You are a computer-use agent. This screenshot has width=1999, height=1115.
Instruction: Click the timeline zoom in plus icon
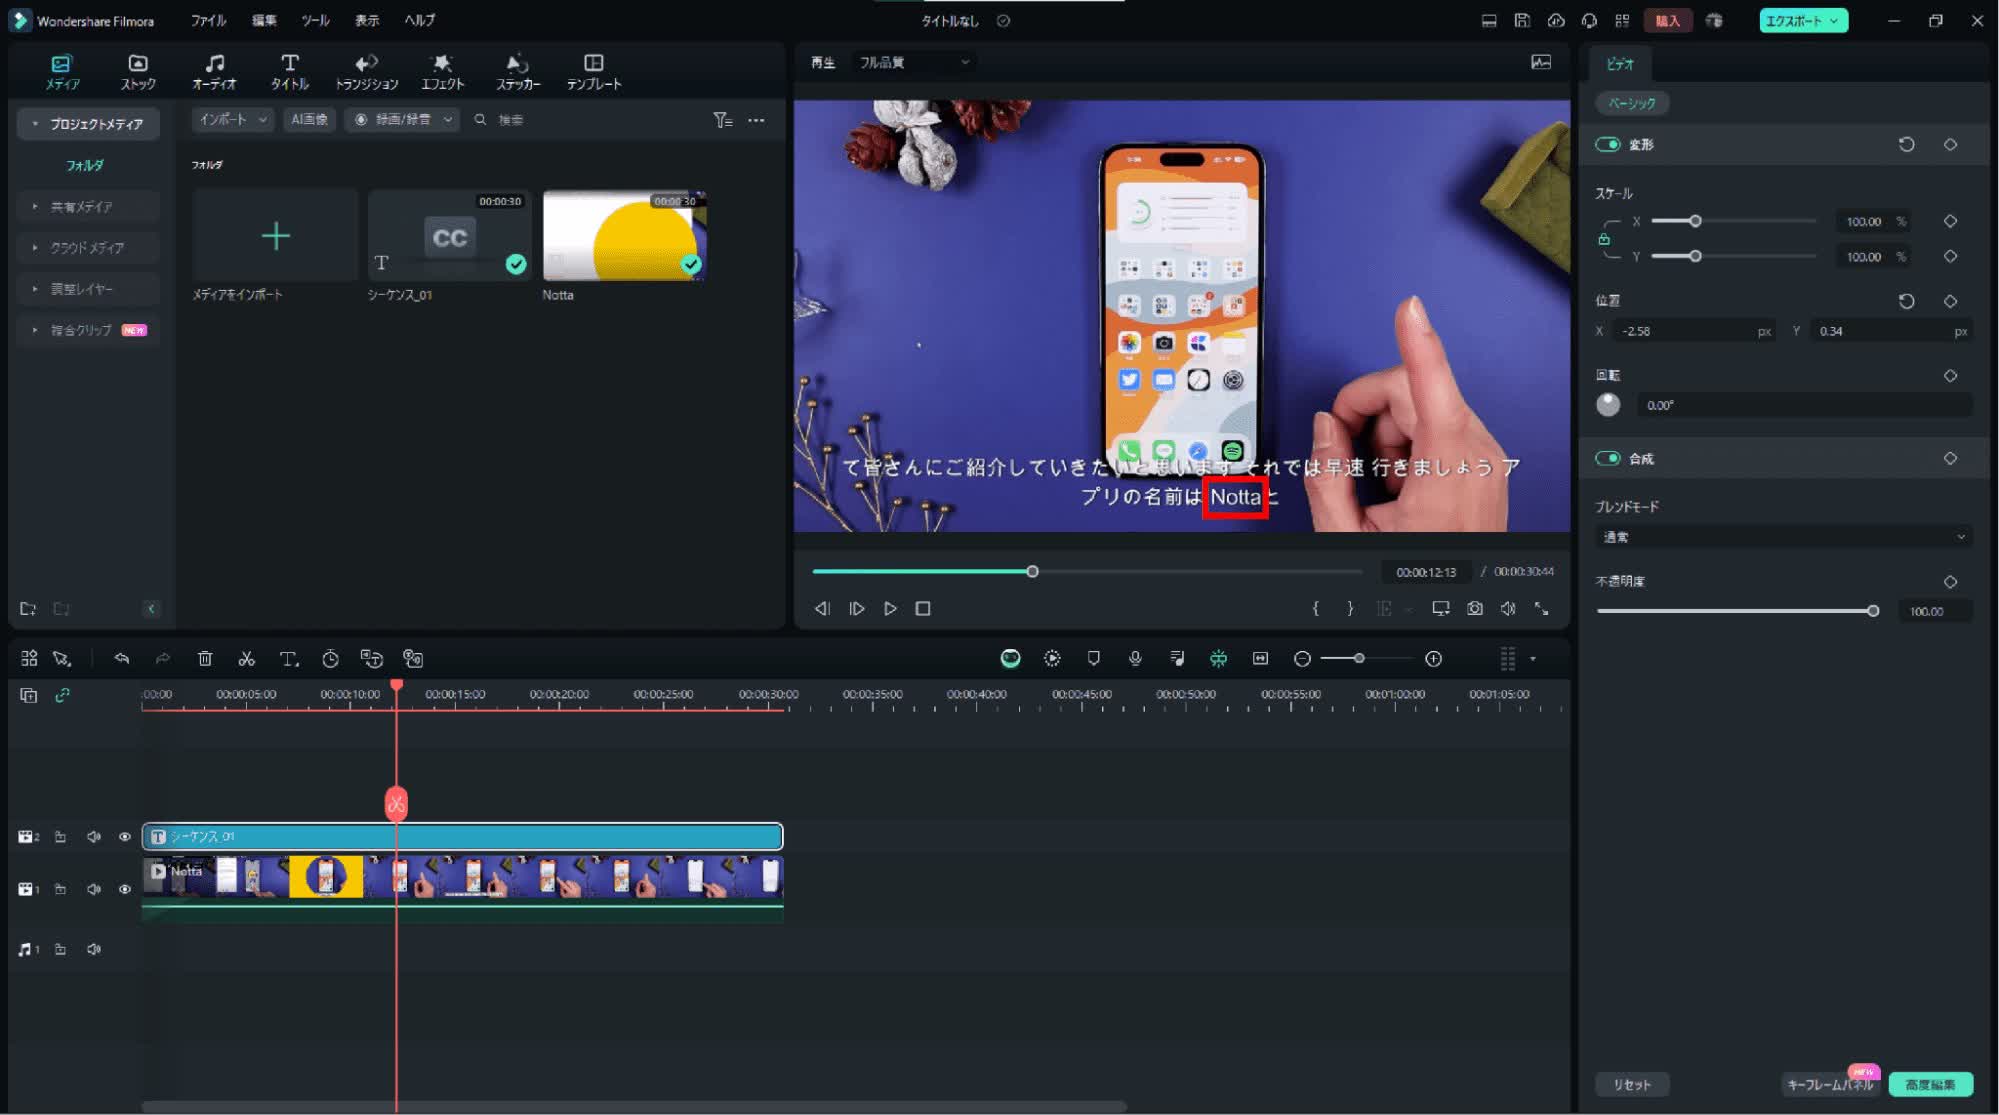click(1433, 658)
